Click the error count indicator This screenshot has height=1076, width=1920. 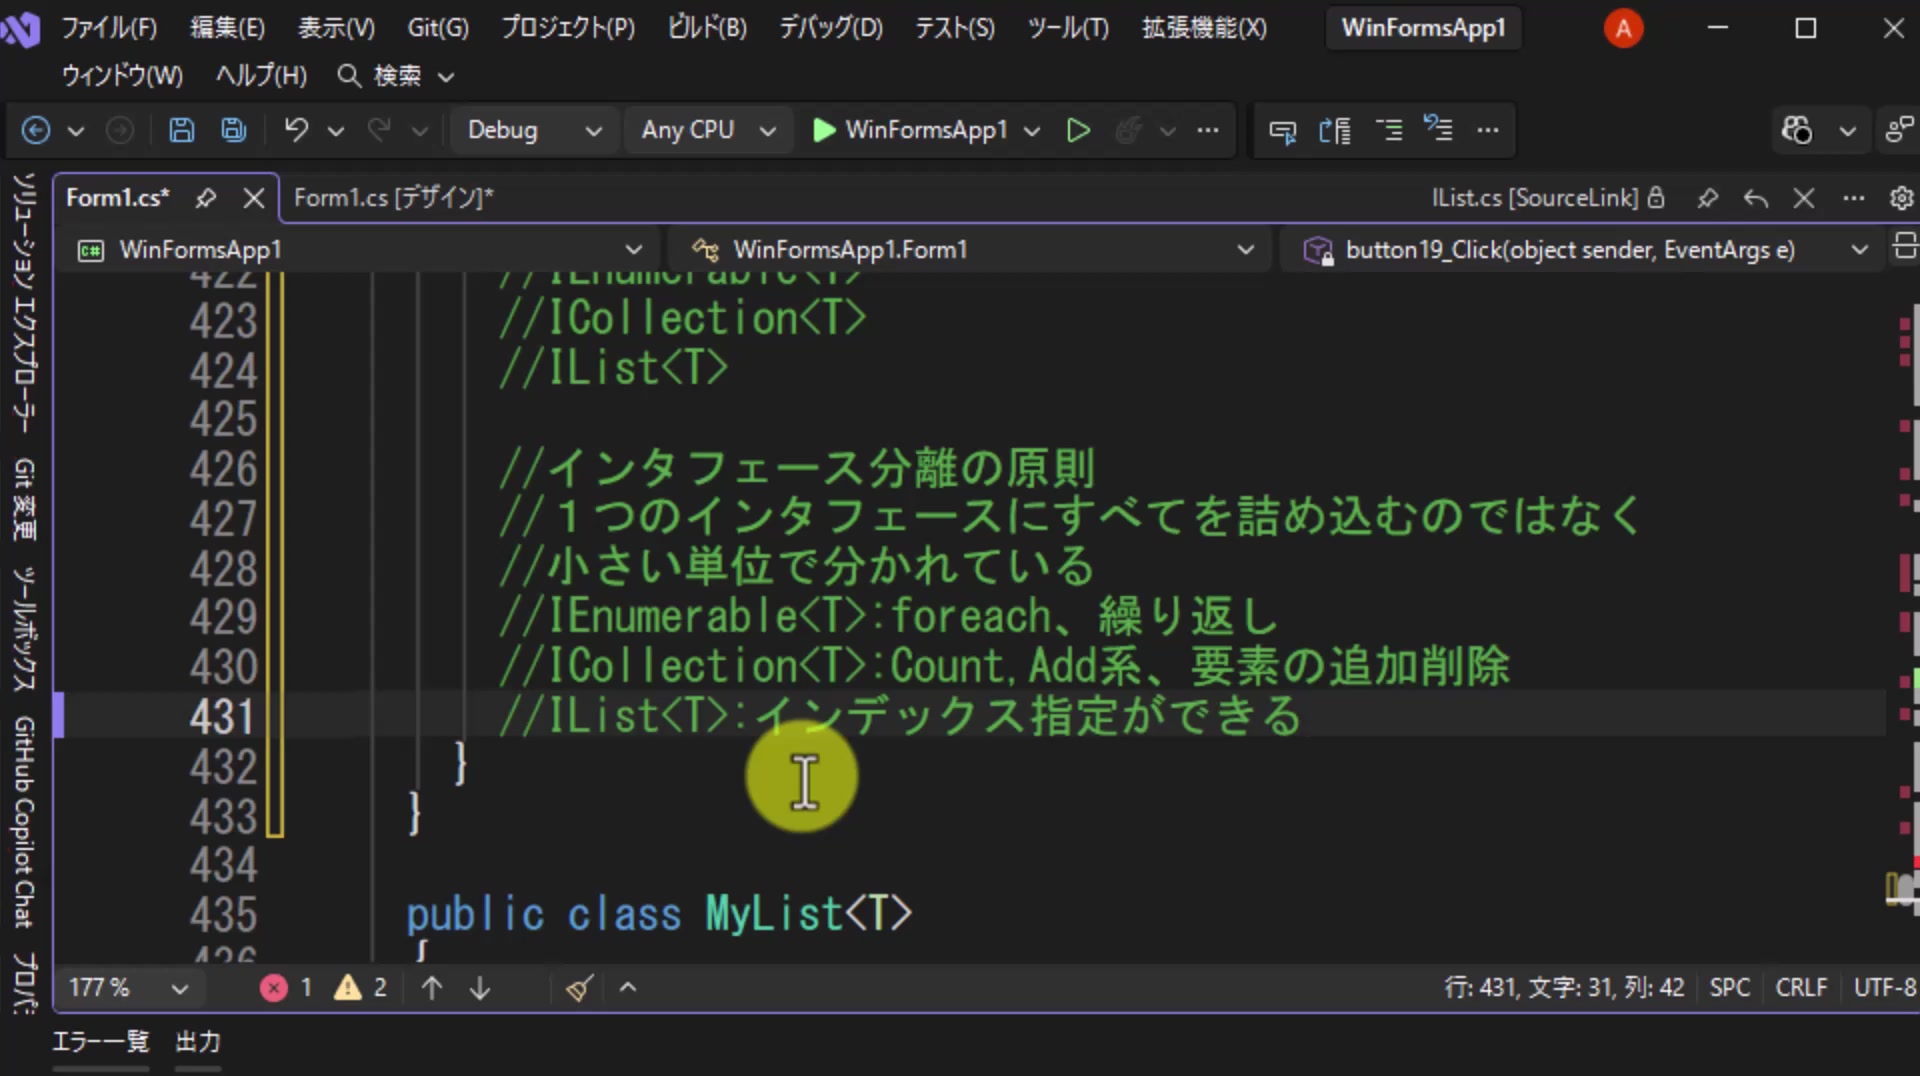[286, 988]
